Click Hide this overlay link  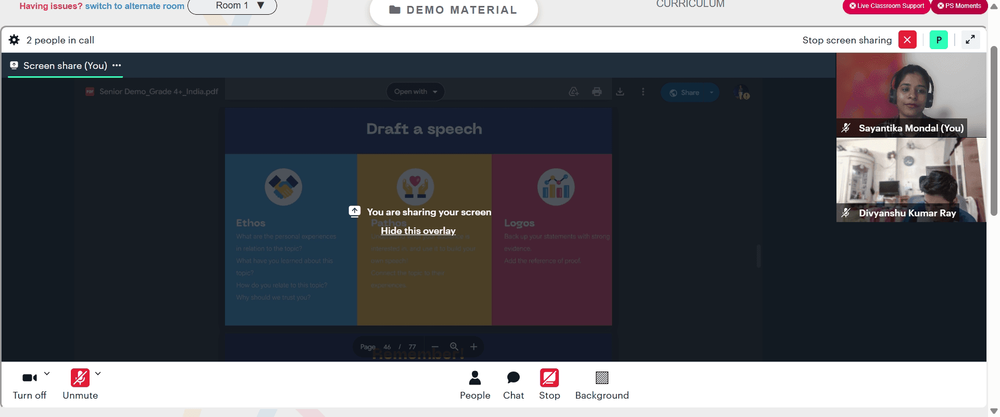(x=418, y=231)
